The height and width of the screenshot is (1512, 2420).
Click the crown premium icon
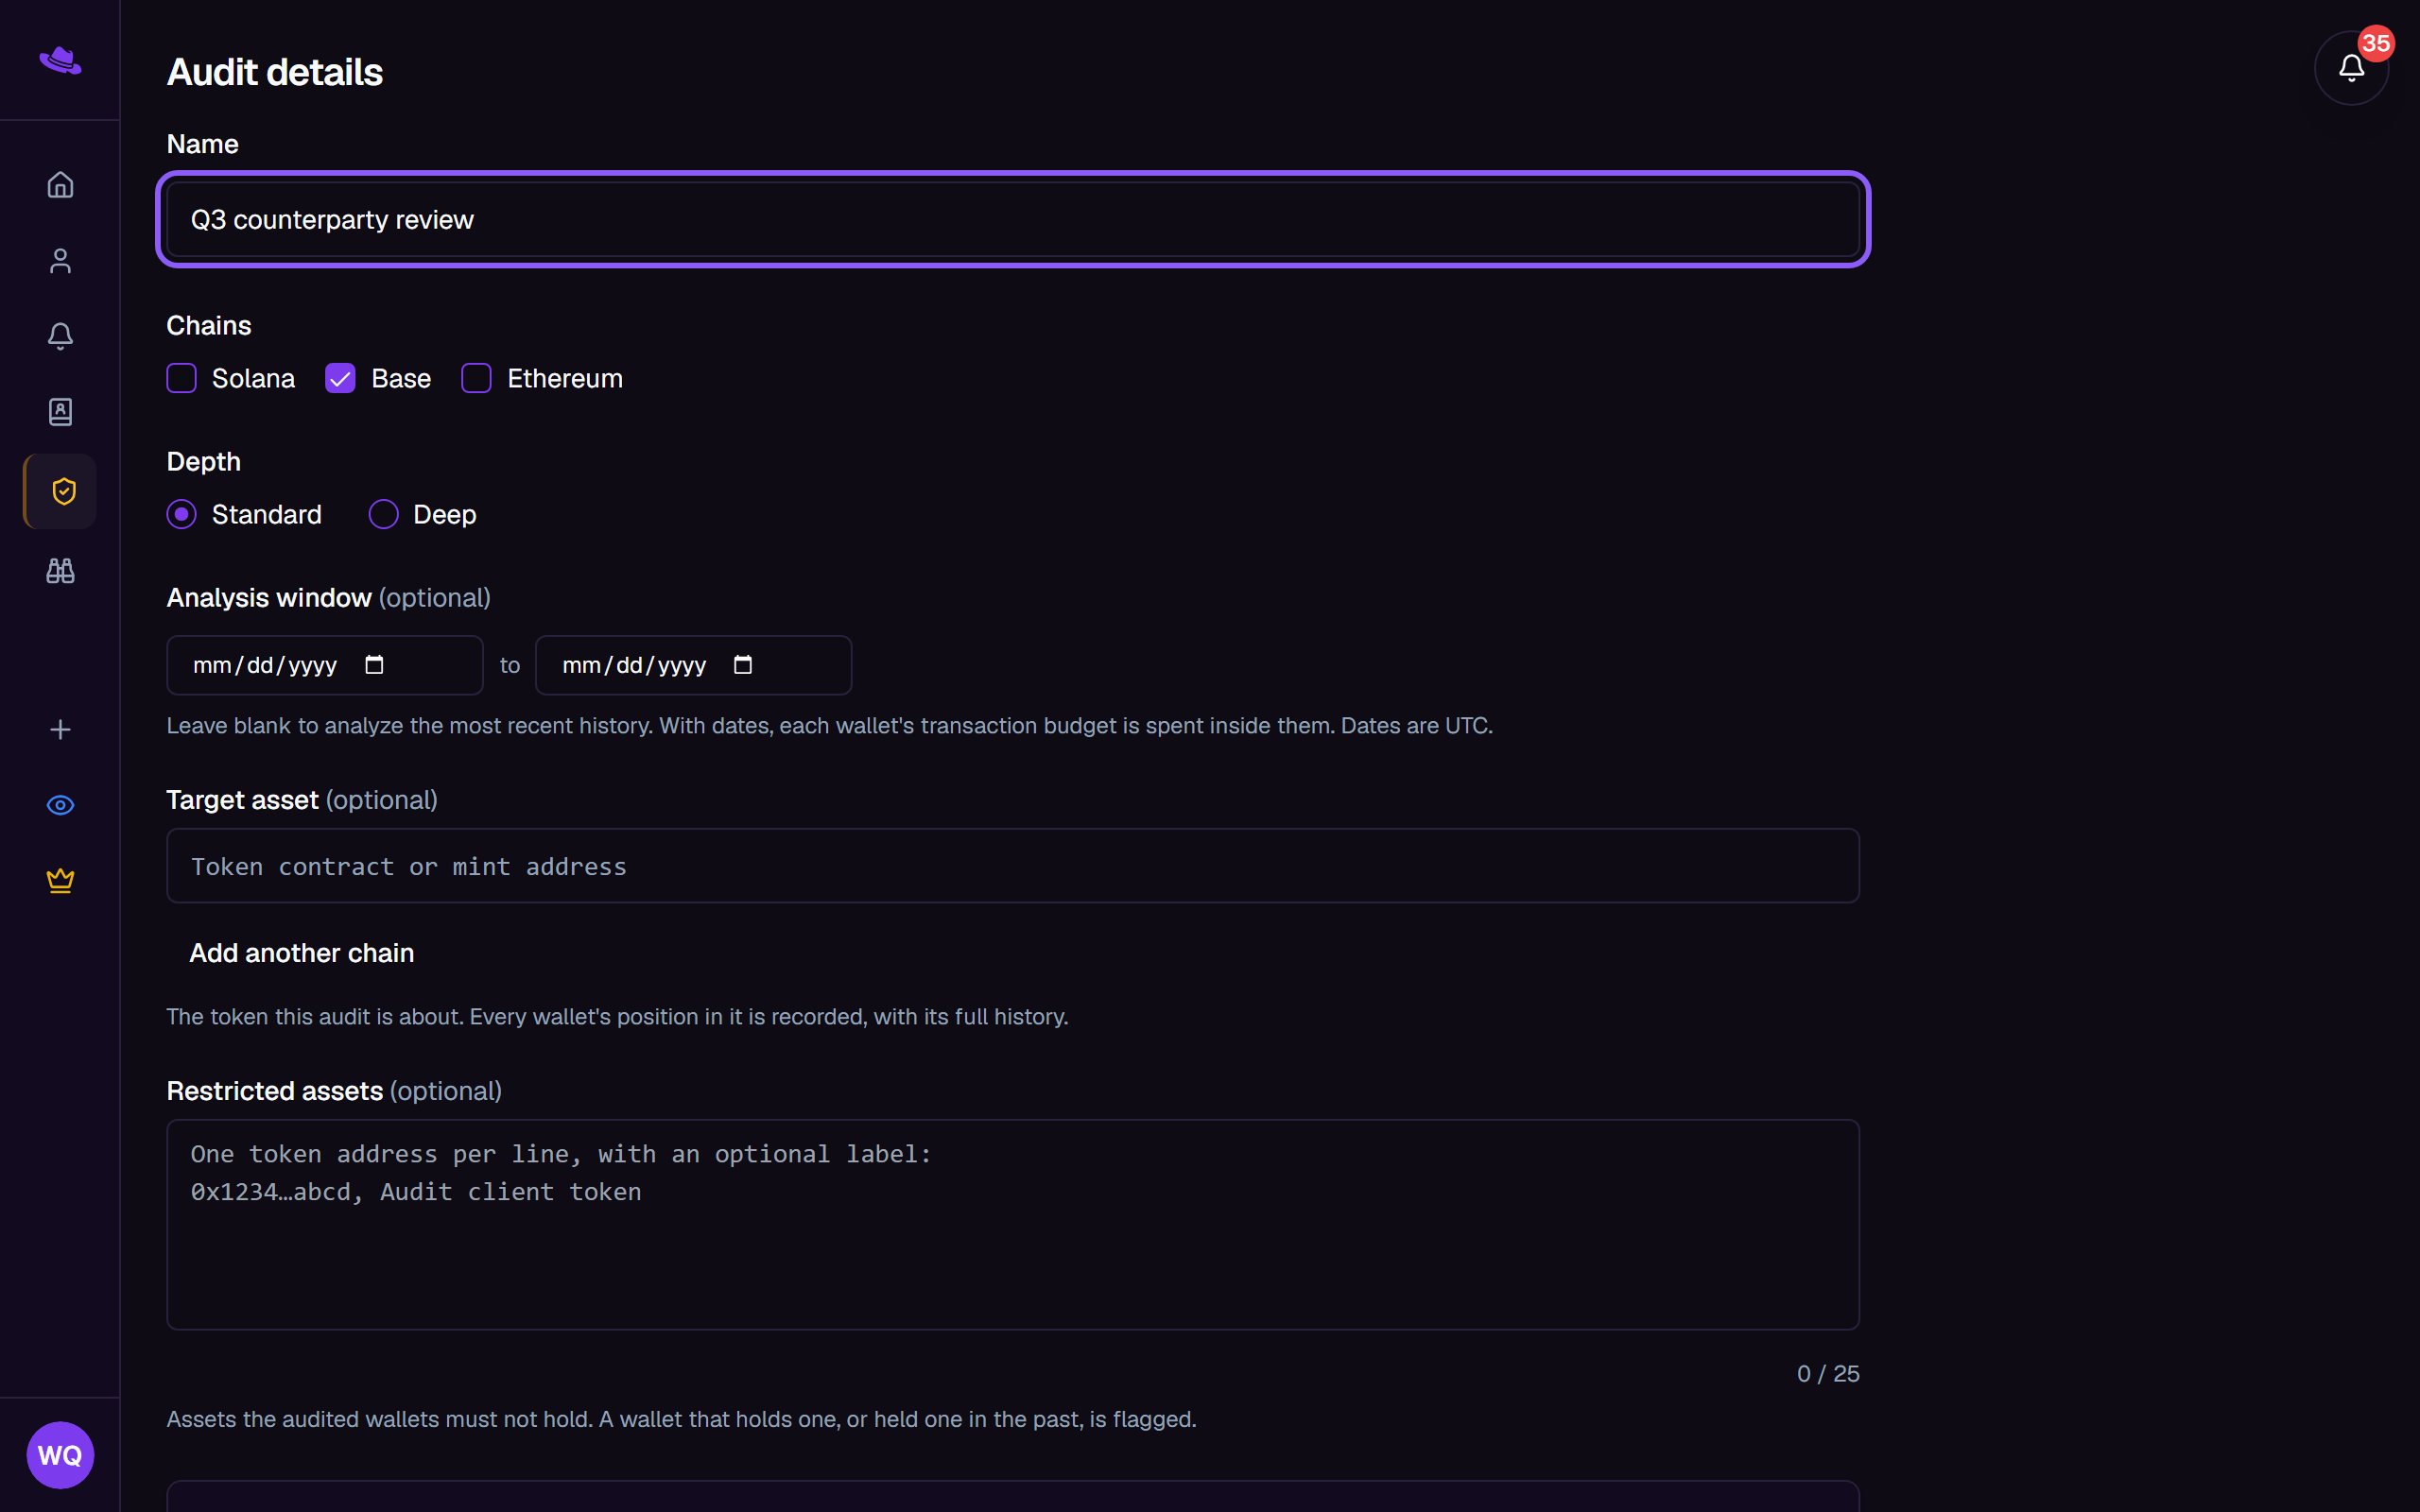[x=60, y=880]
